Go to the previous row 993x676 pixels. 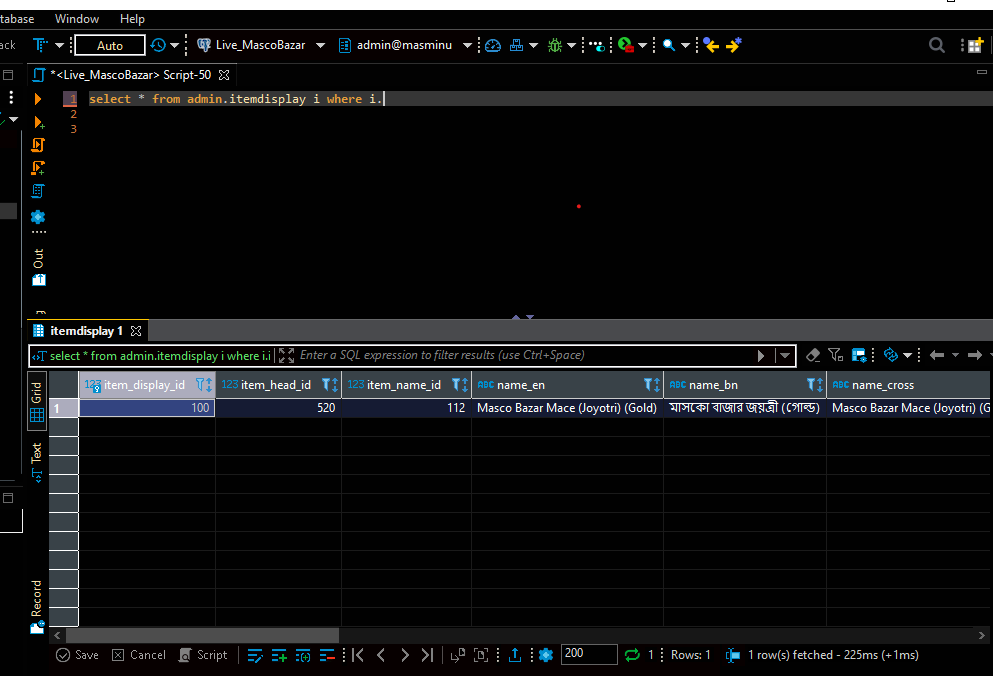(x=381, y=655)
